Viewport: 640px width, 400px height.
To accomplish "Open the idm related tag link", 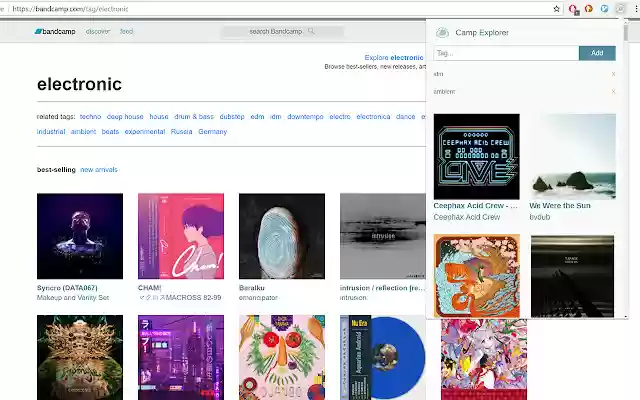I will click(276, 117).
